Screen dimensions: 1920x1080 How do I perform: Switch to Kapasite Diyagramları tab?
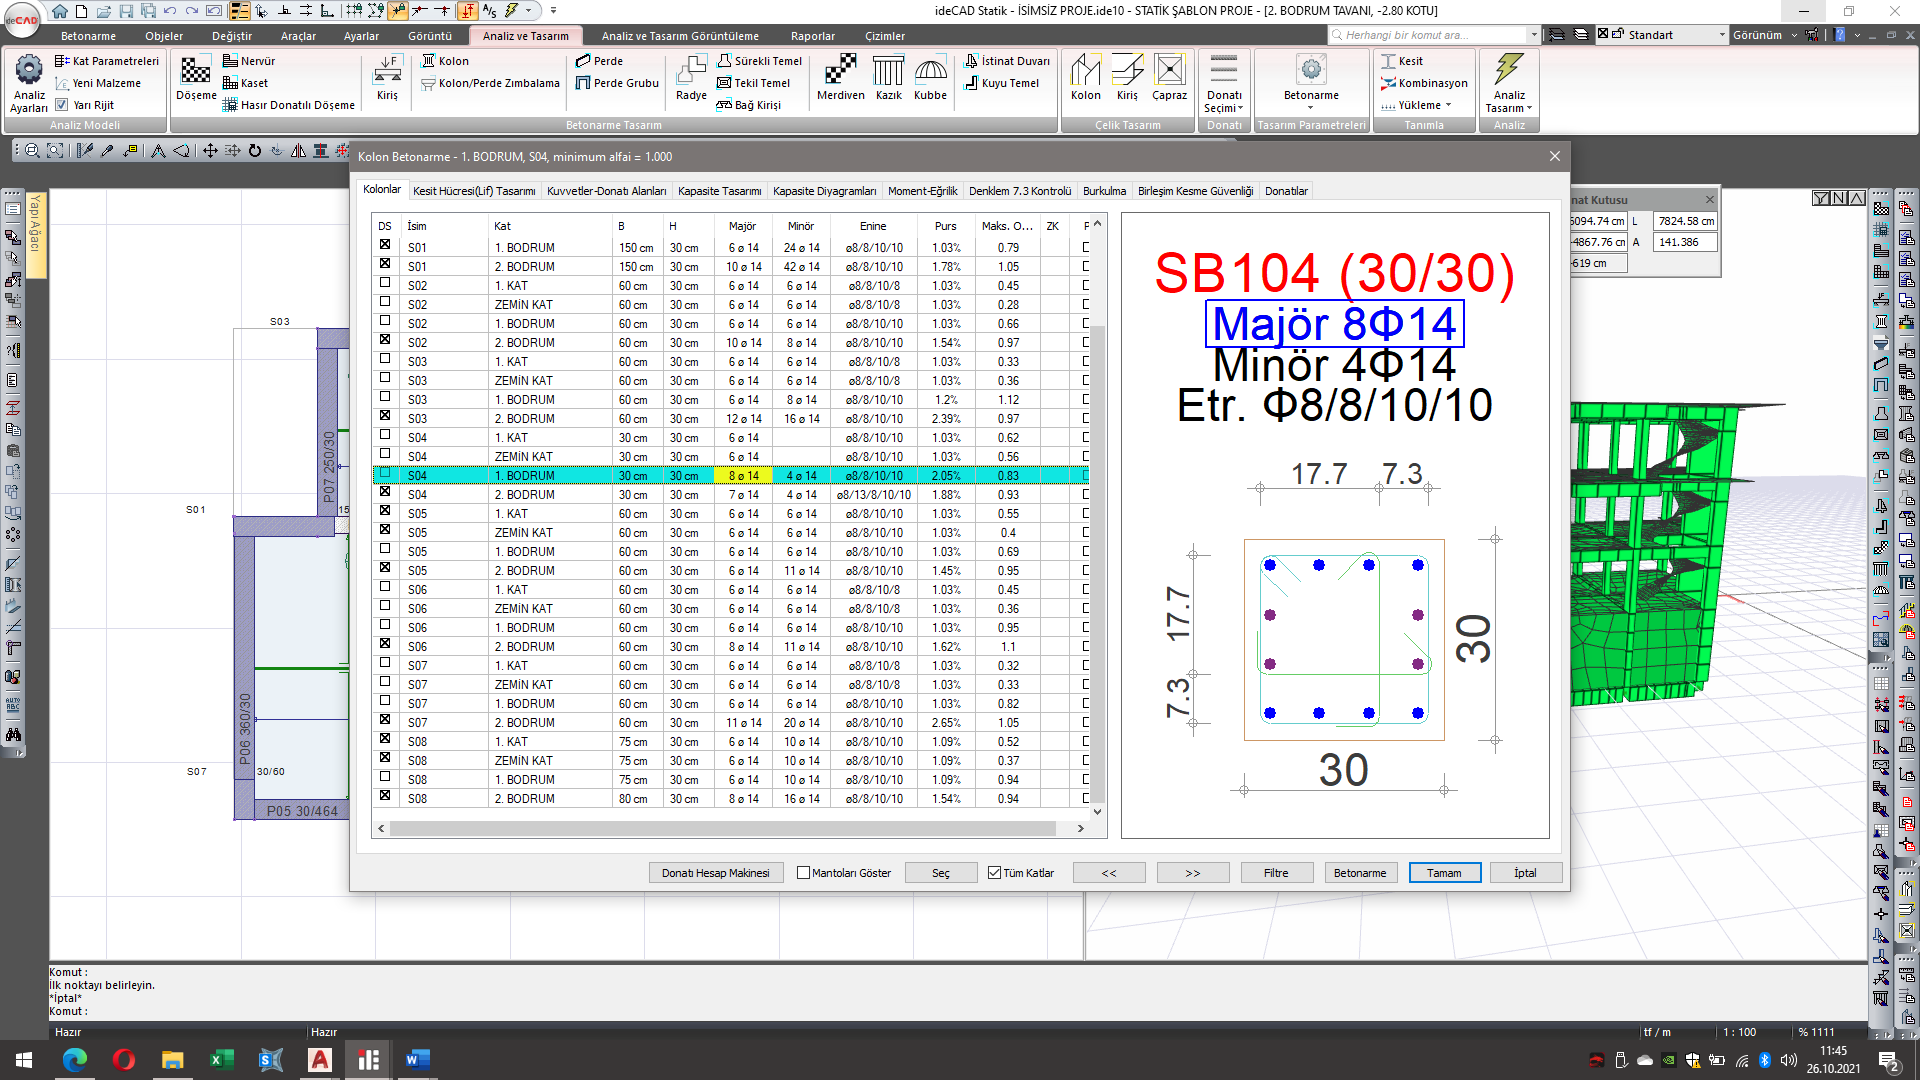(825, 191)
